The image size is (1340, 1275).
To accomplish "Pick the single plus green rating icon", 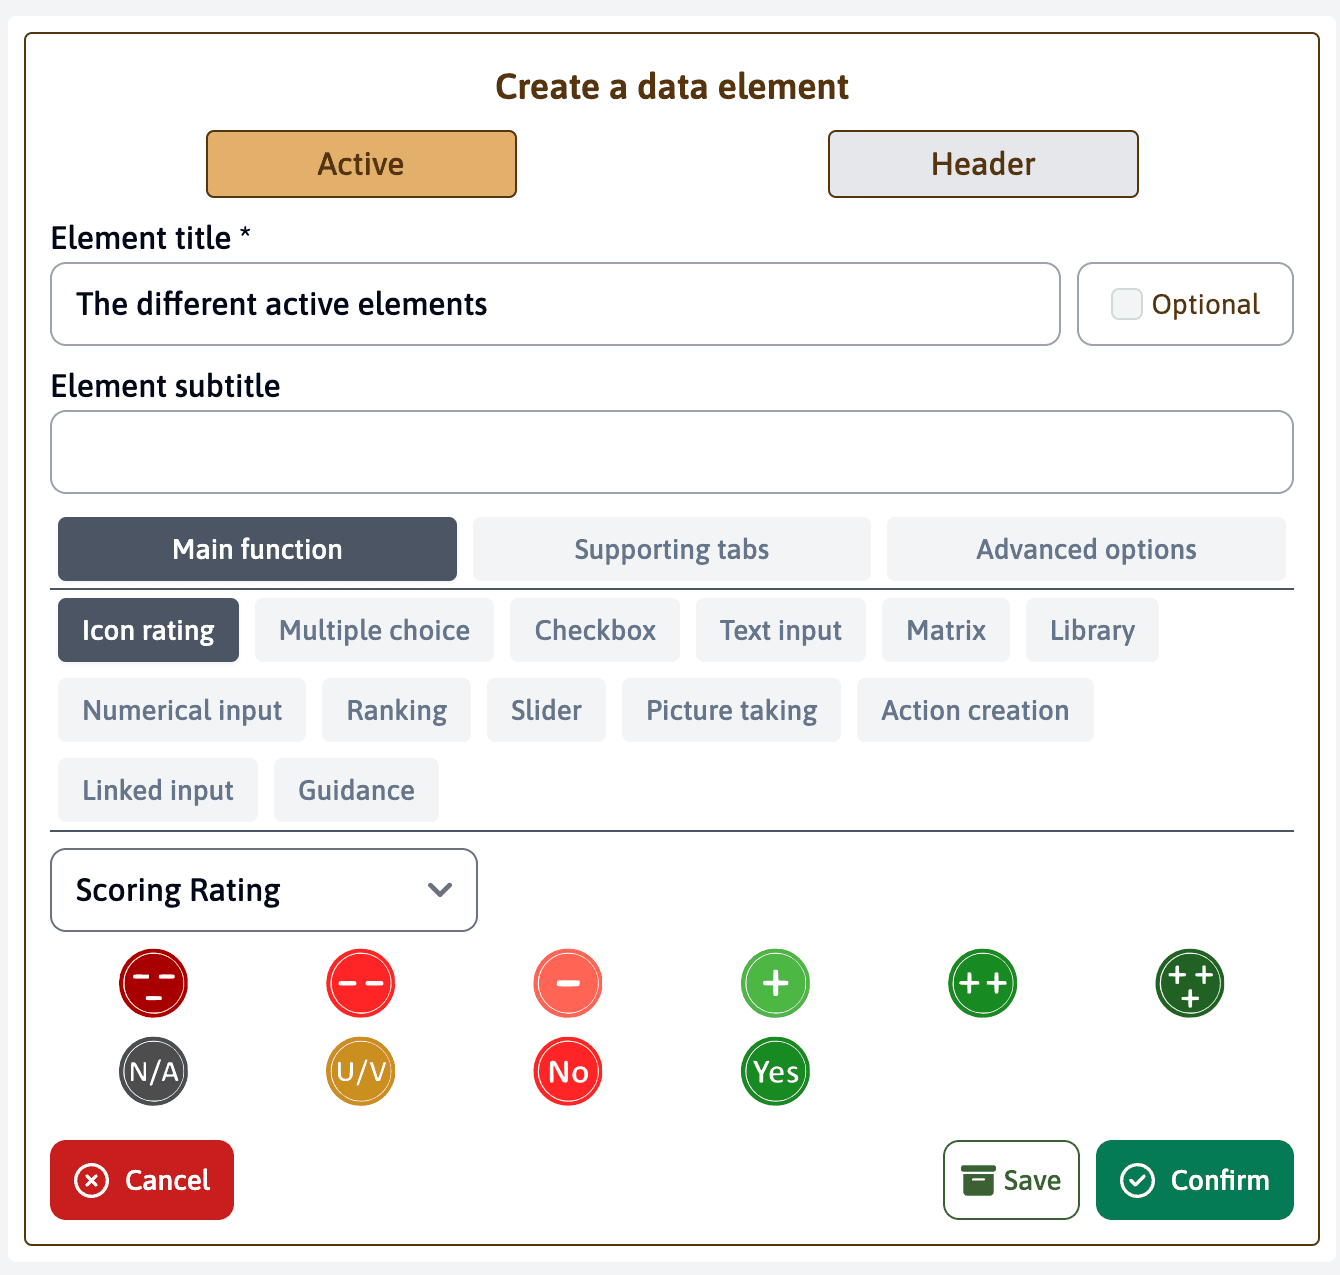I will [775, 983].
